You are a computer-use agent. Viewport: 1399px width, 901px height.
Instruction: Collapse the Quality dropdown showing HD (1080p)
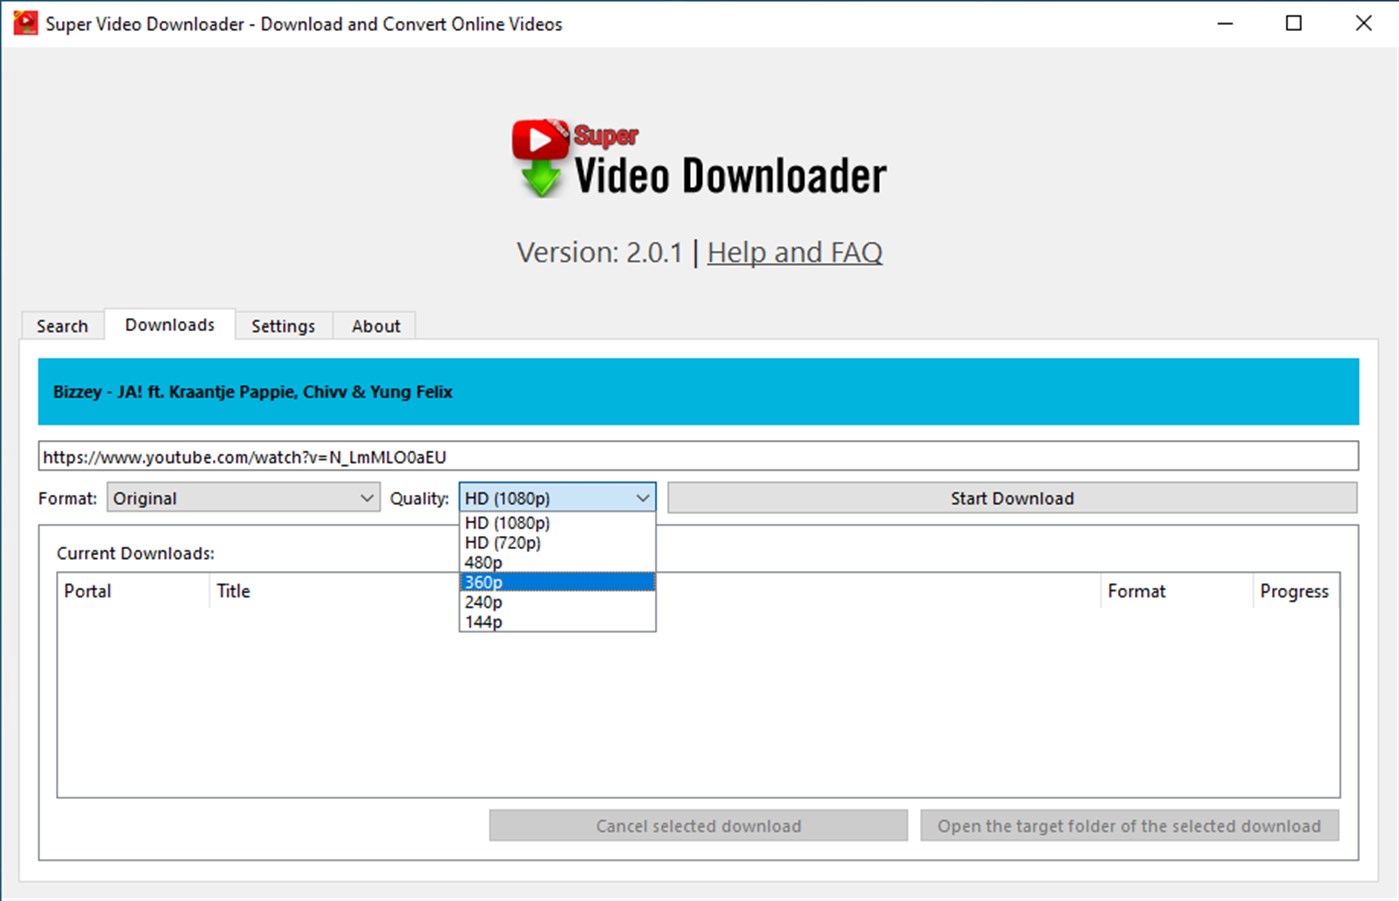[557, 497]
